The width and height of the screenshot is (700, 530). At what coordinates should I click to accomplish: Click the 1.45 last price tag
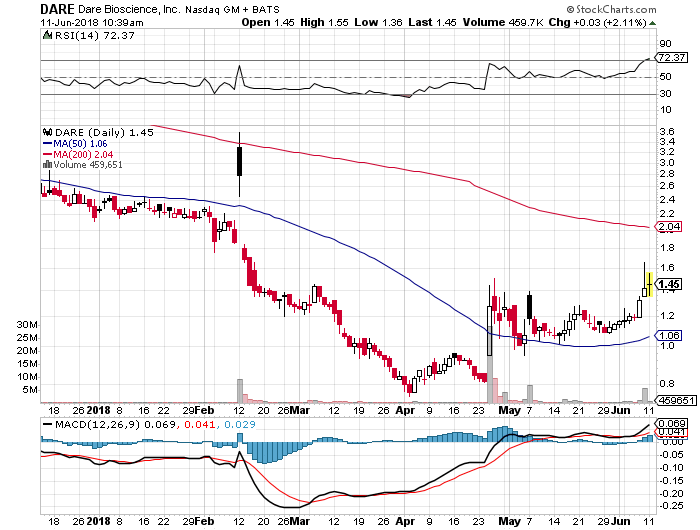(x=668, y=284)
